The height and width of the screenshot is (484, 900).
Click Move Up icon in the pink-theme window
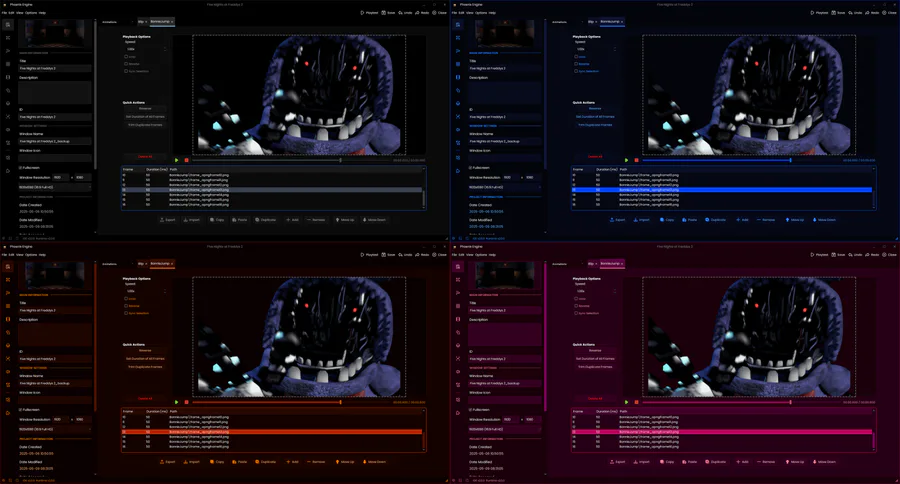click(787, 462)
